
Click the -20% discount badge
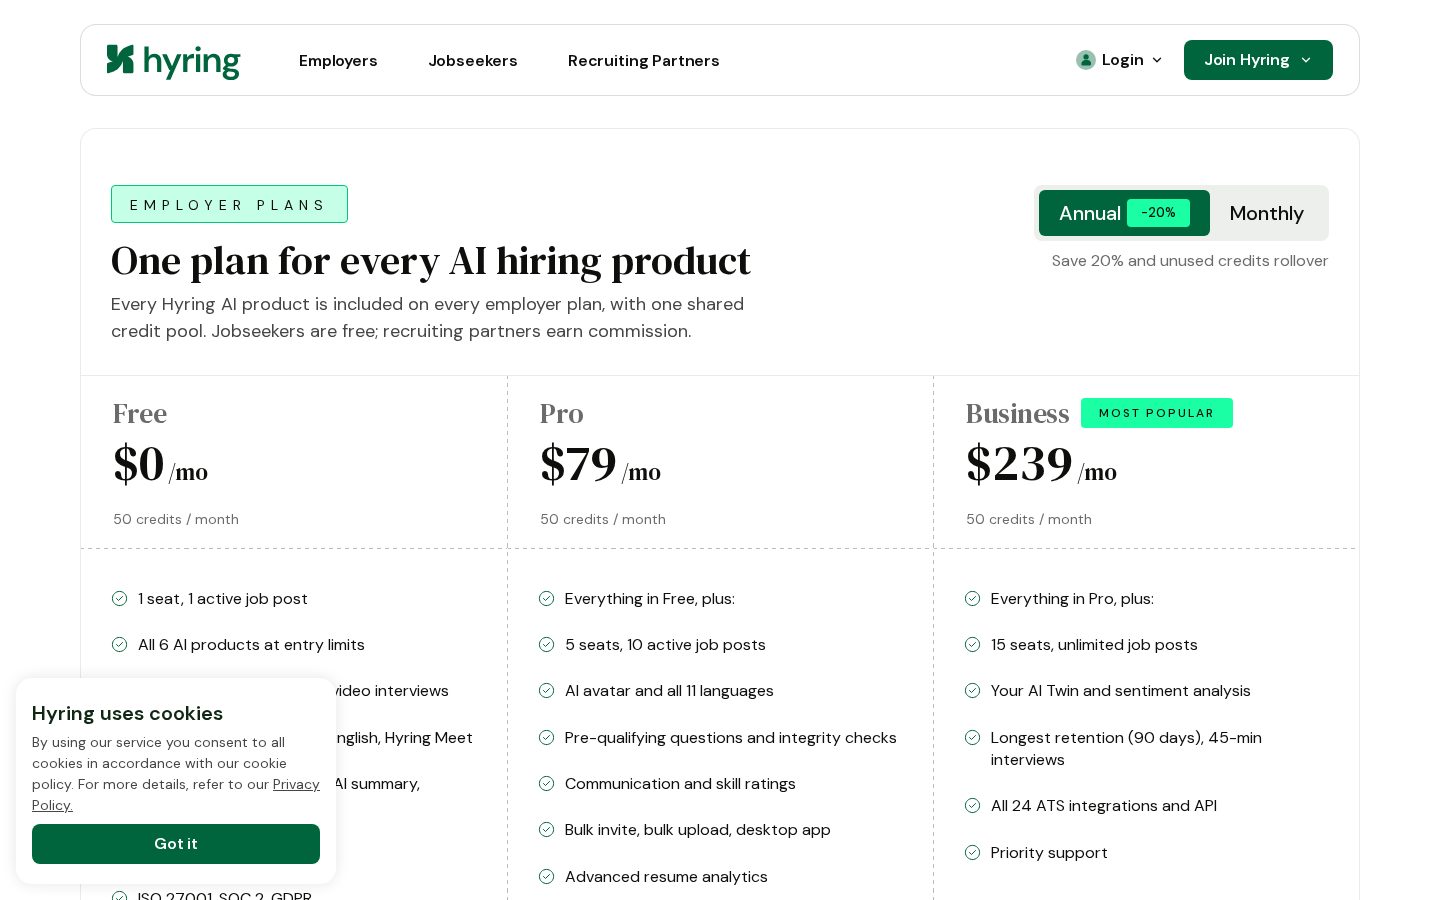tap(1158, 213)
